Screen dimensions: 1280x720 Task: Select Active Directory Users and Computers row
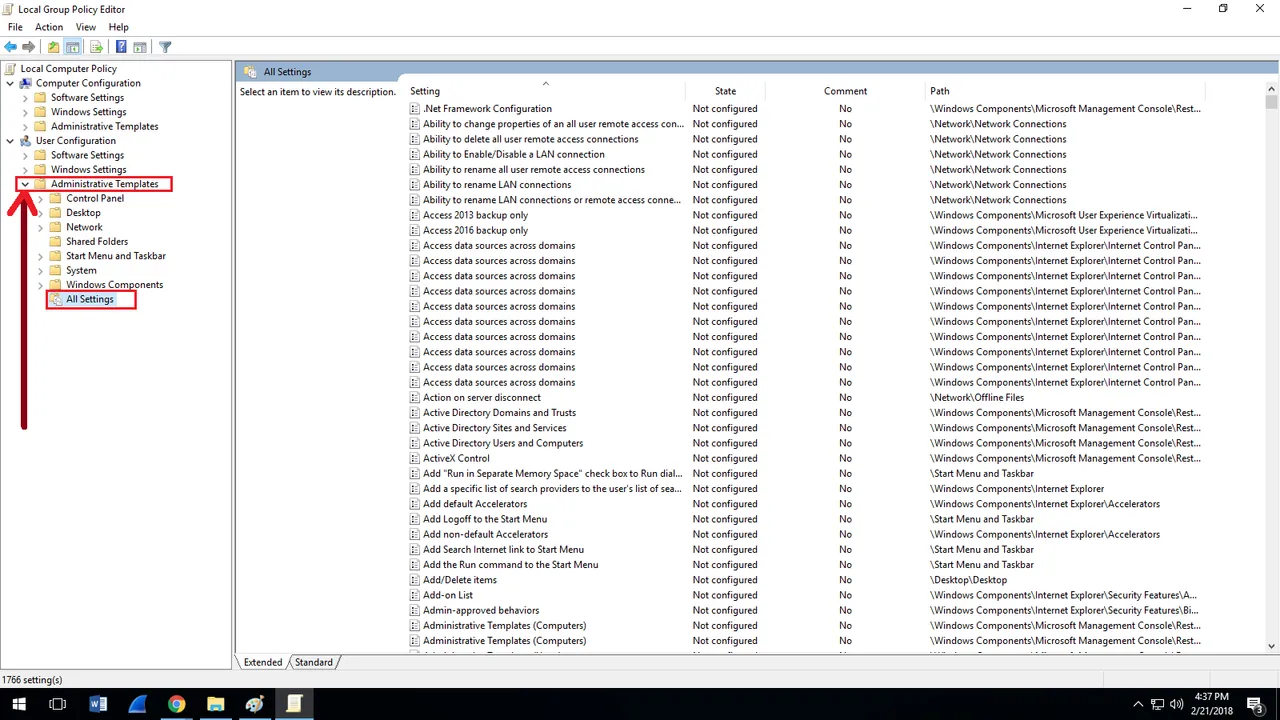click(503, 443)
